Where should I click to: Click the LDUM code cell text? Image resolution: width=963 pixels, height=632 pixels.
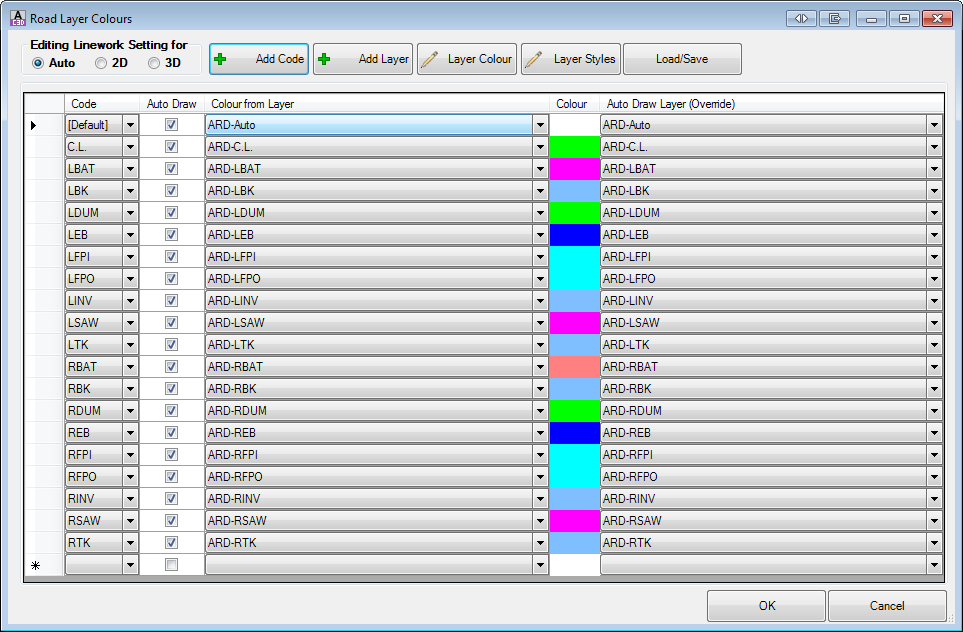(x=83, y=213)
